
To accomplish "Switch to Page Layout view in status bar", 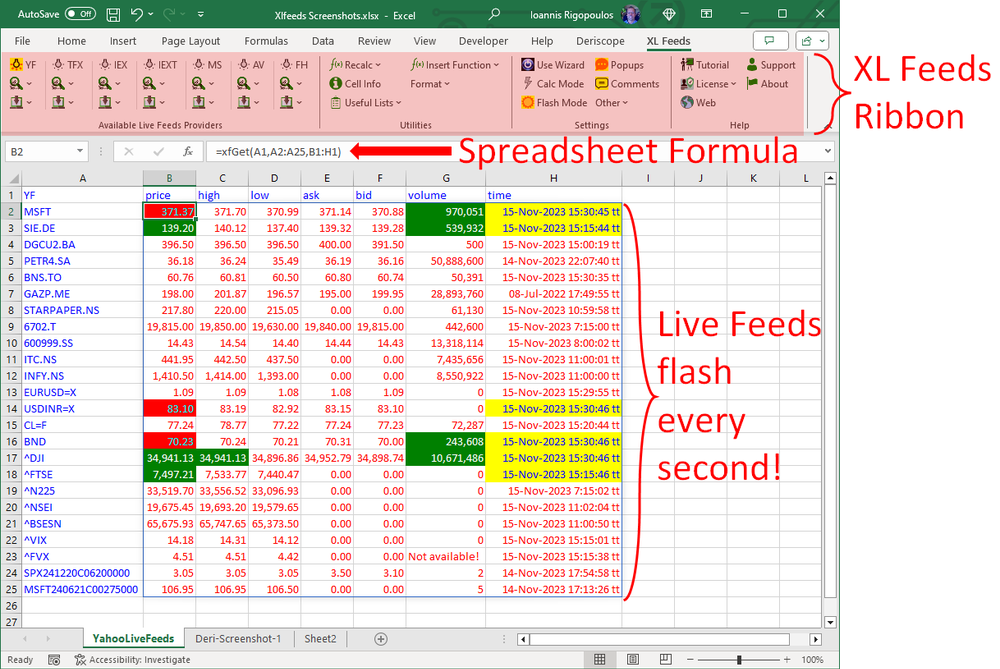I will pyautogui.click(x=633, y=659).
